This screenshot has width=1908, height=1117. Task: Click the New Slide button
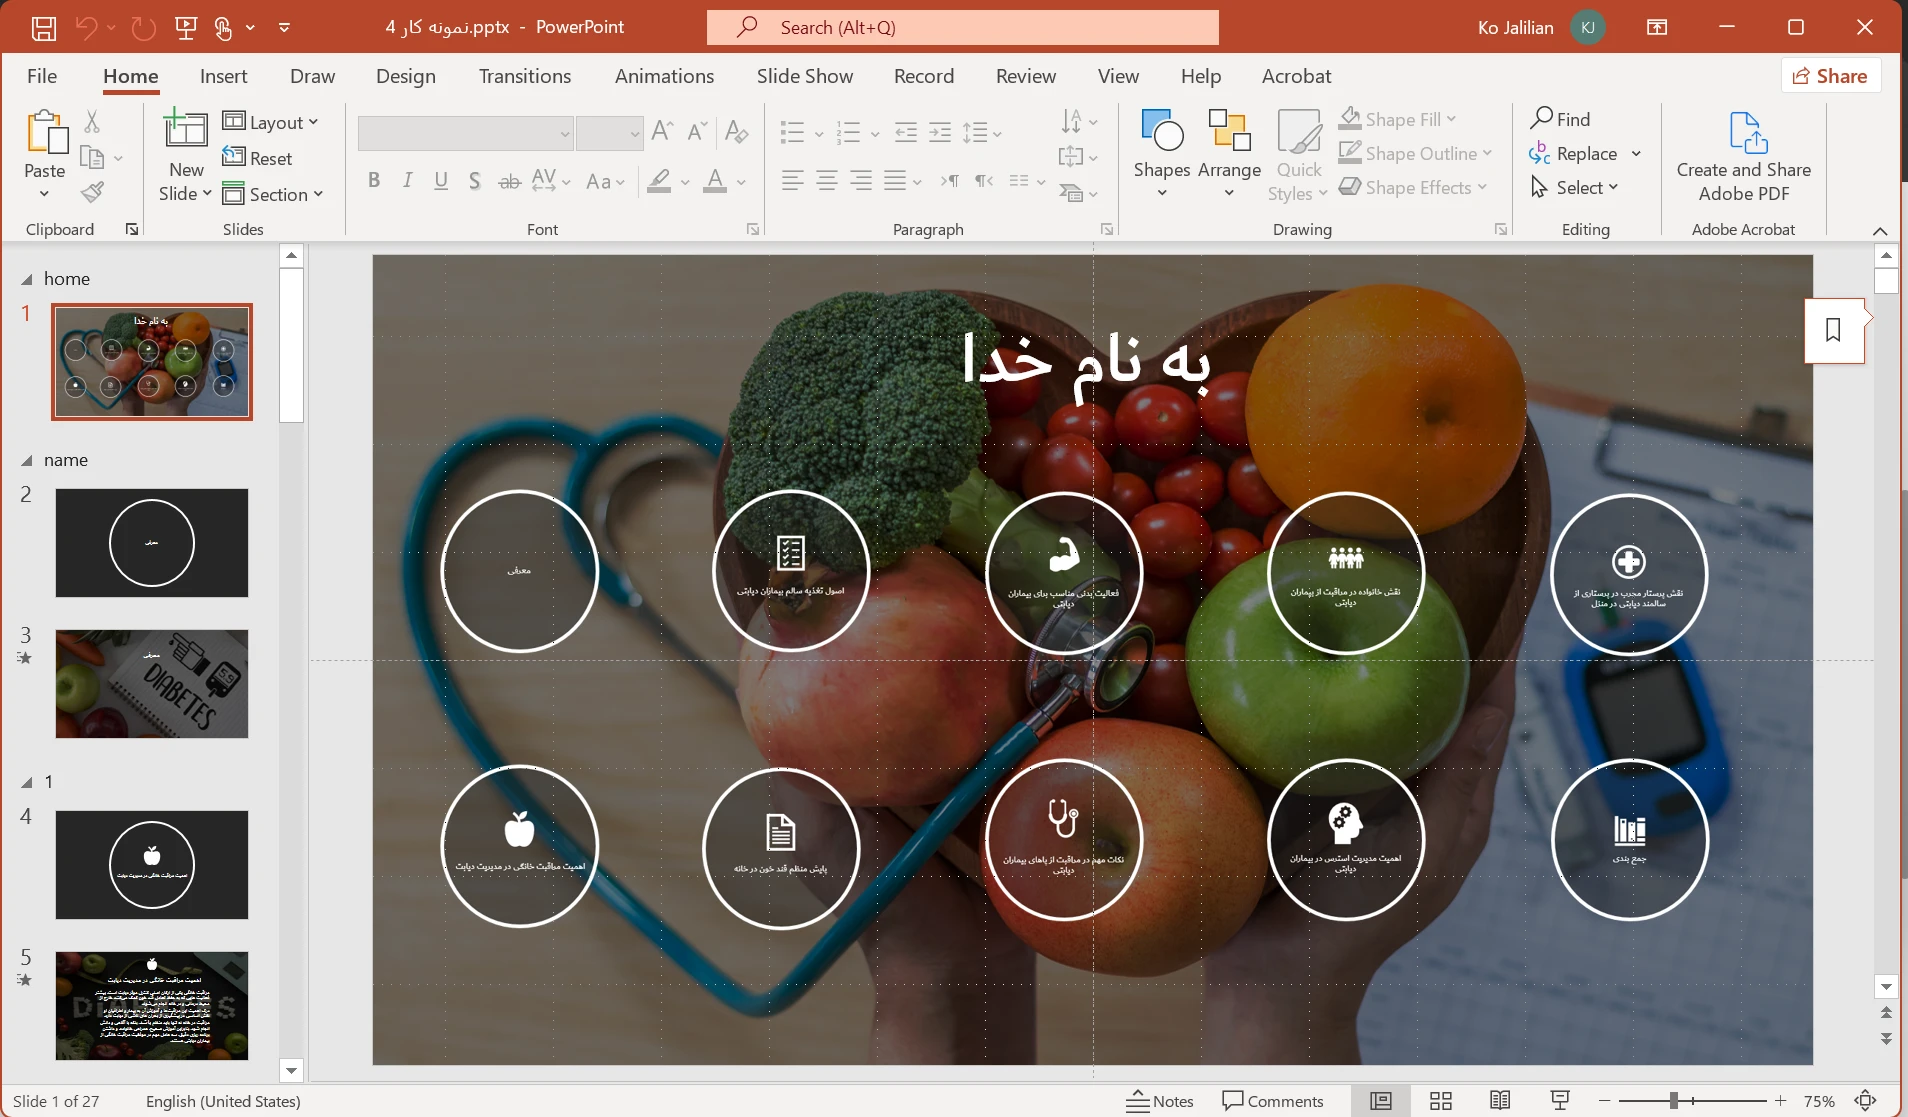click(x=186, y=155)
